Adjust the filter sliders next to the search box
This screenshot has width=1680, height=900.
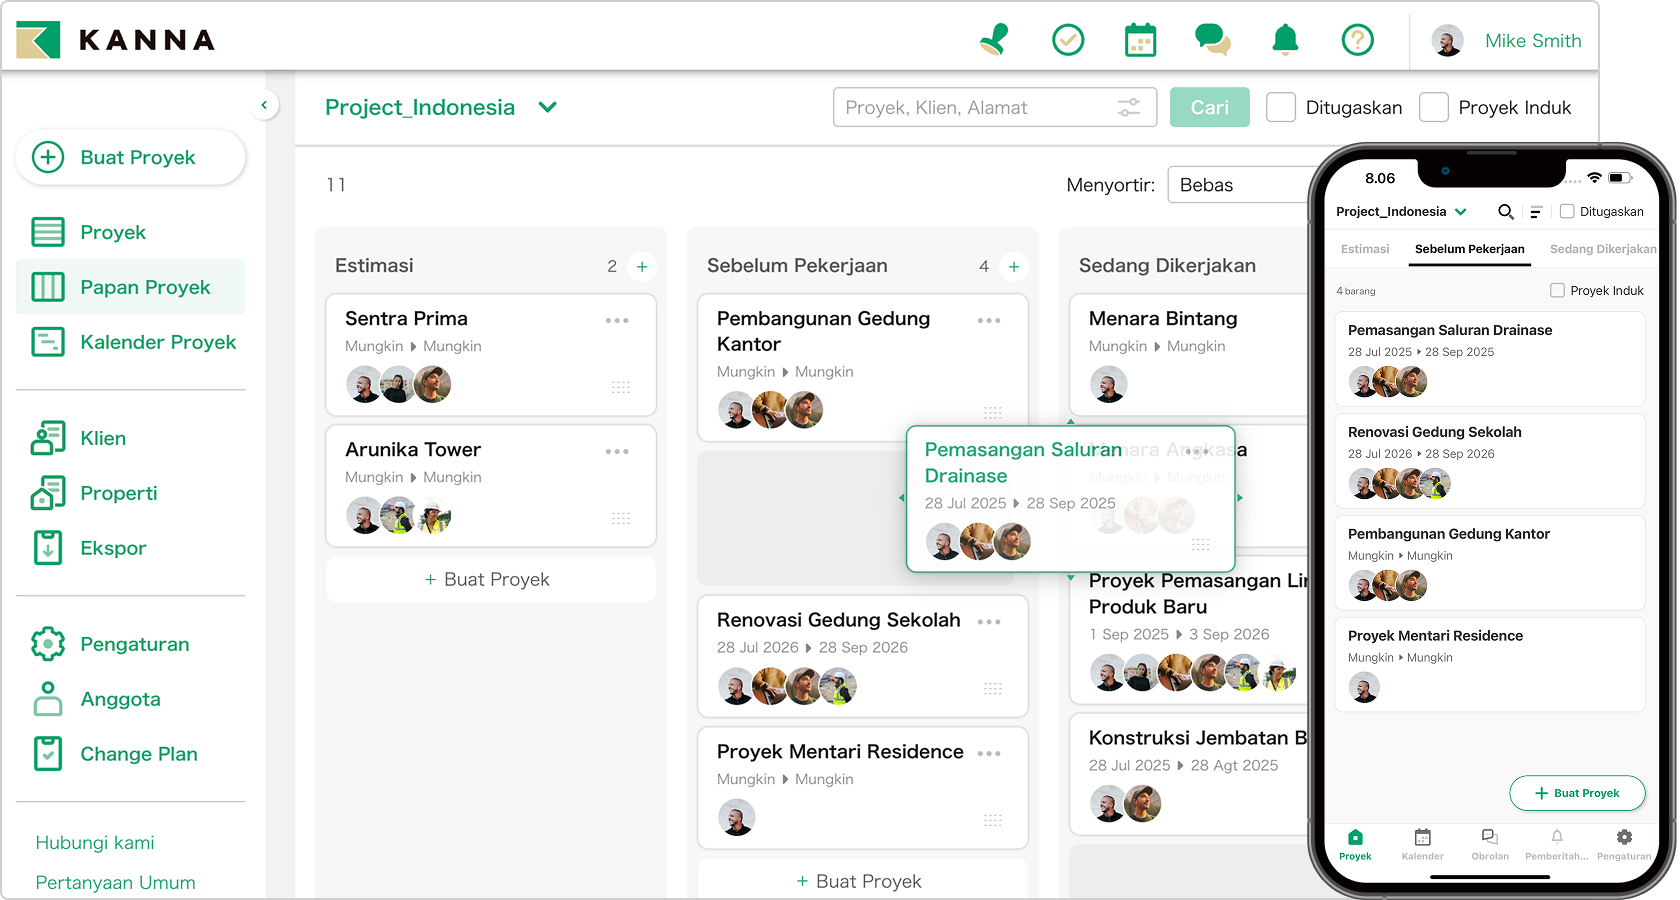pos(1128,107)
